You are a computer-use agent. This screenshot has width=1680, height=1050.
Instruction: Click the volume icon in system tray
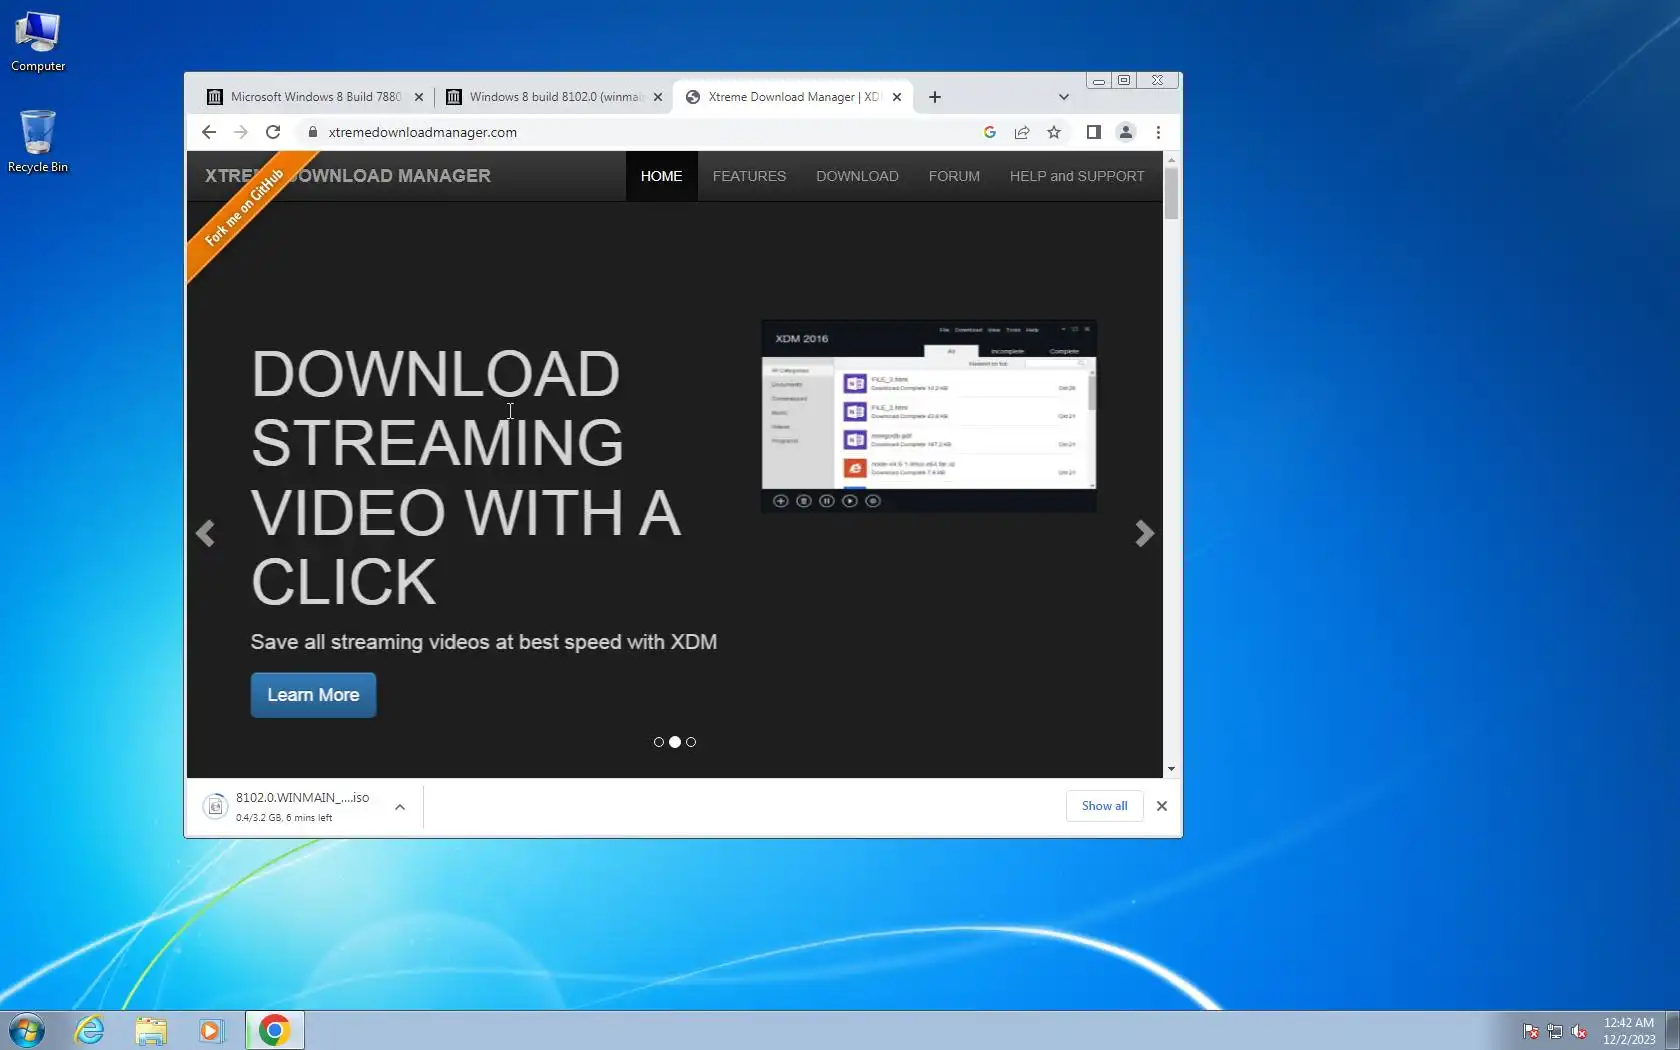(x=1579, y=1031)
